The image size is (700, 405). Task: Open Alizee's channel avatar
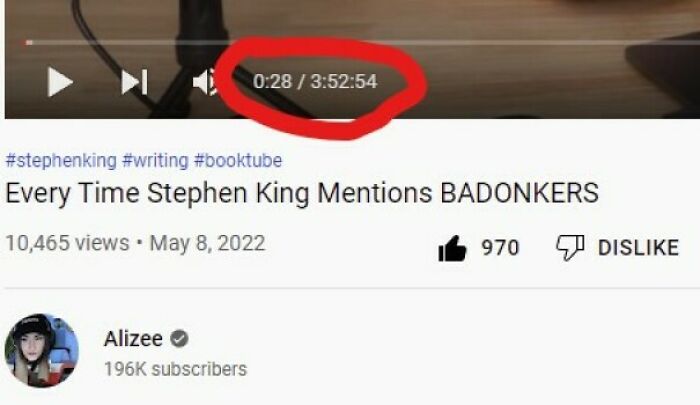42,351
